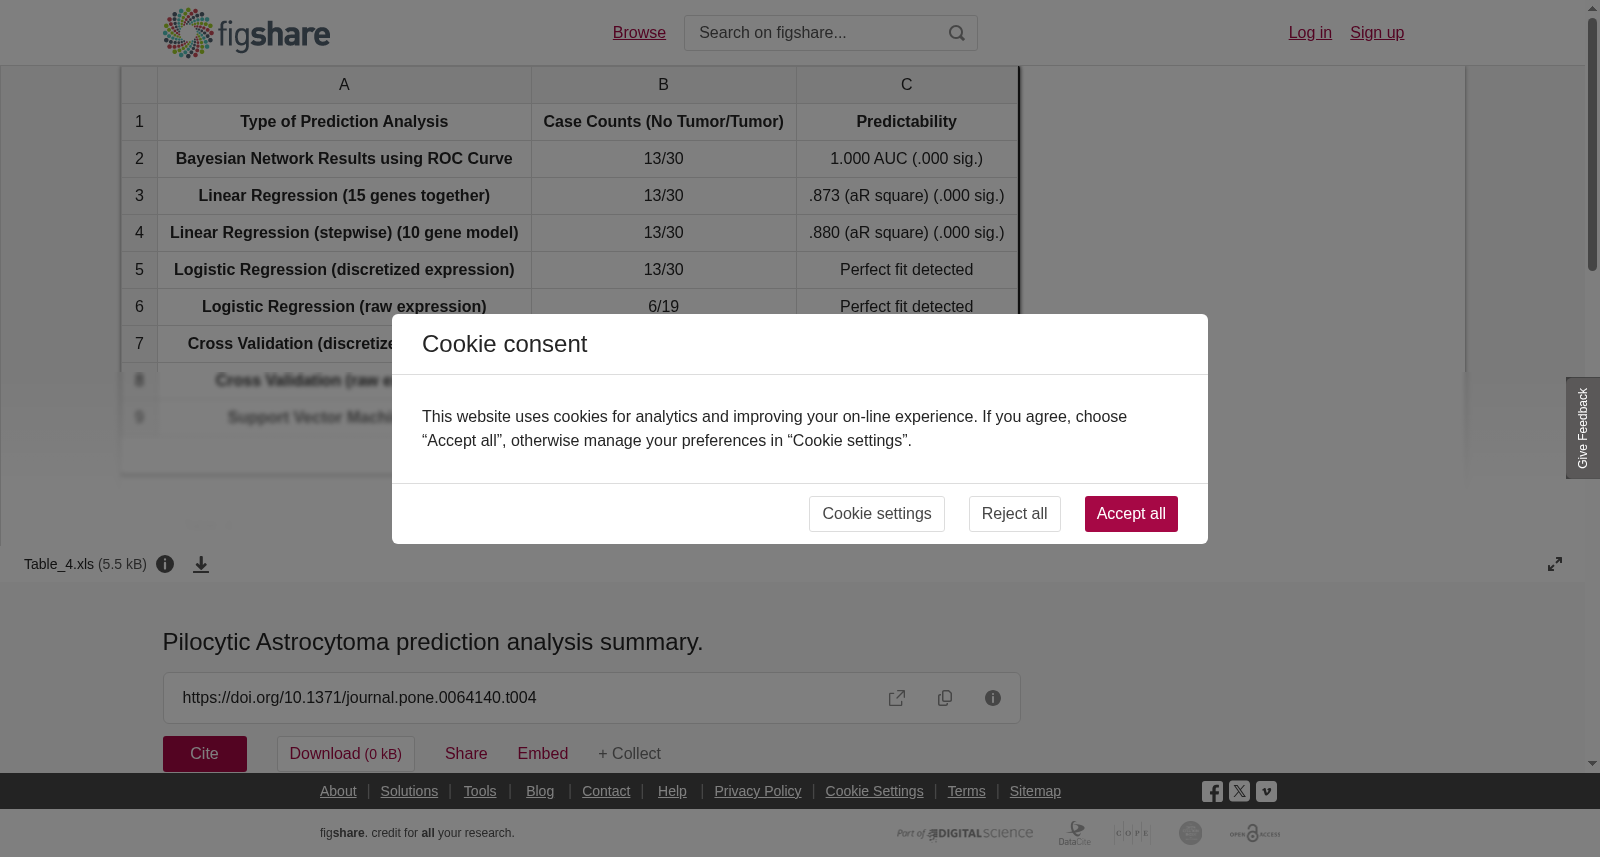1600x857 pixels.
Task: Select column A header in spreadsheet preview
Action: (x=344, y=85)
